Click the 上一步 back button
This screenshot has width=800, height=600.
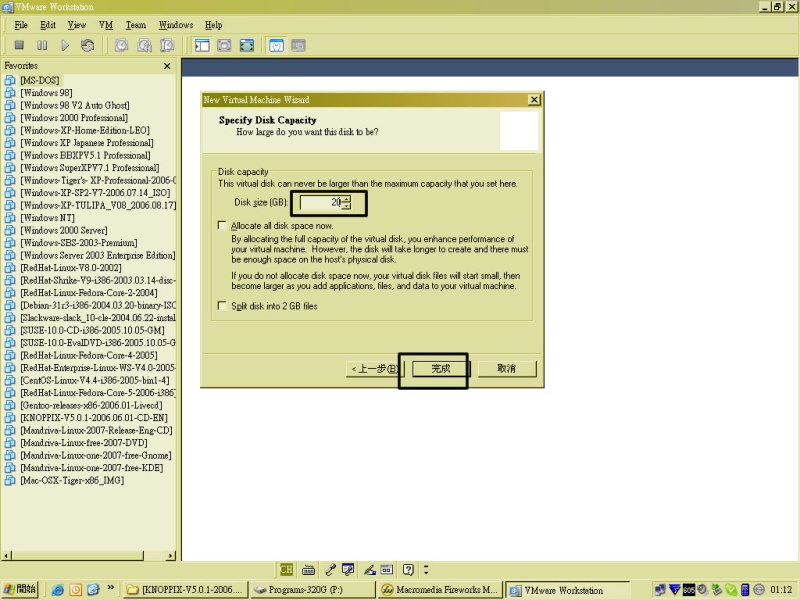[375, 368]
